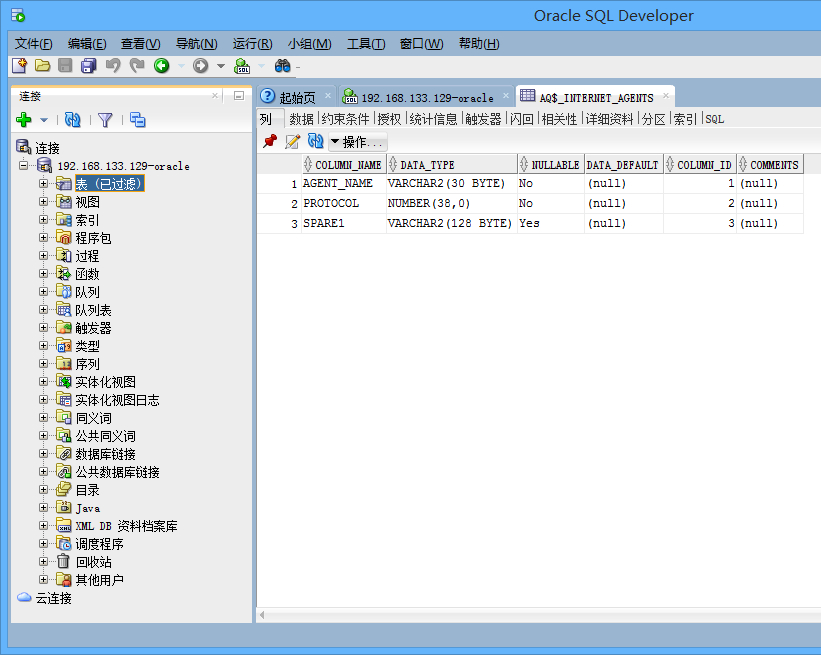Image resolution: width=821 pixels, height=655 pixels.
Task: Sort by NULLABLE header
Action: pyautogui.click(x=551, y=165)
